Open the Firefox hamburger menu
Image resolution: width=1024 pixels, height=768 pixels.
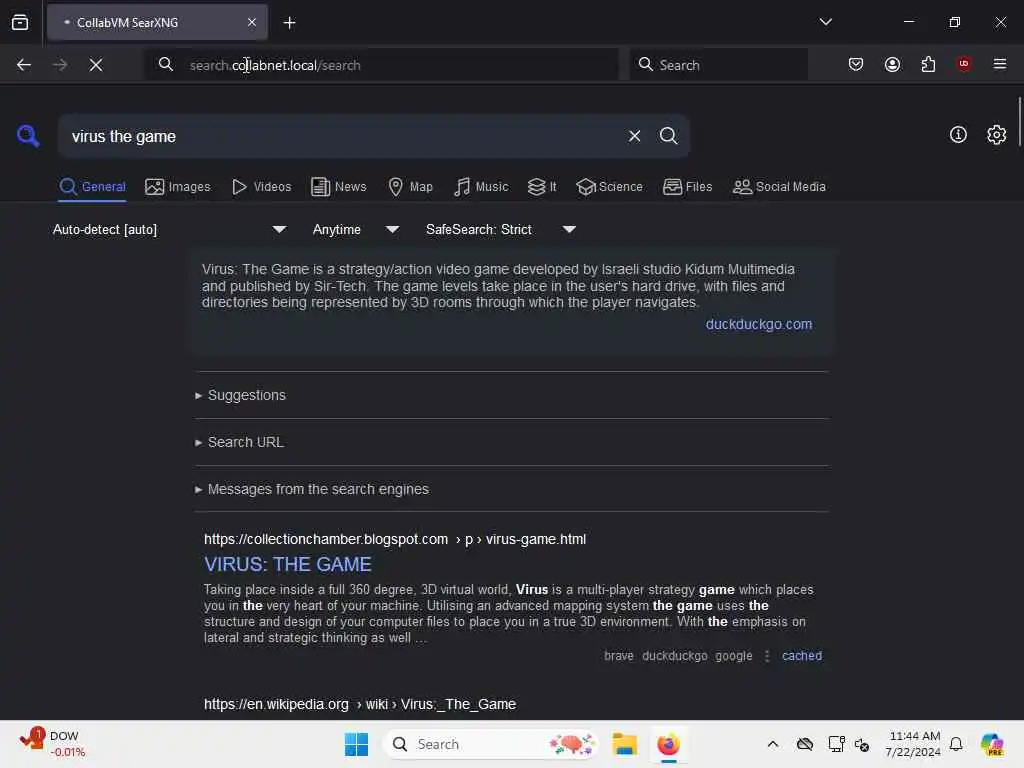(x=999, y=64)
